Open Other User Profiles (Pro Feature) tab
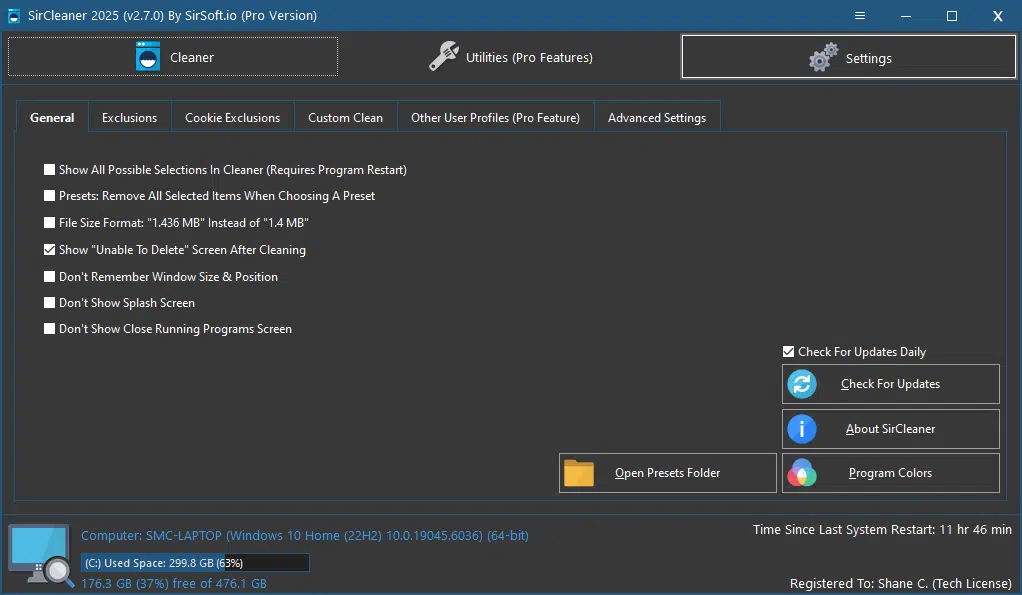Screen dimensions: 1022x595 495,117
